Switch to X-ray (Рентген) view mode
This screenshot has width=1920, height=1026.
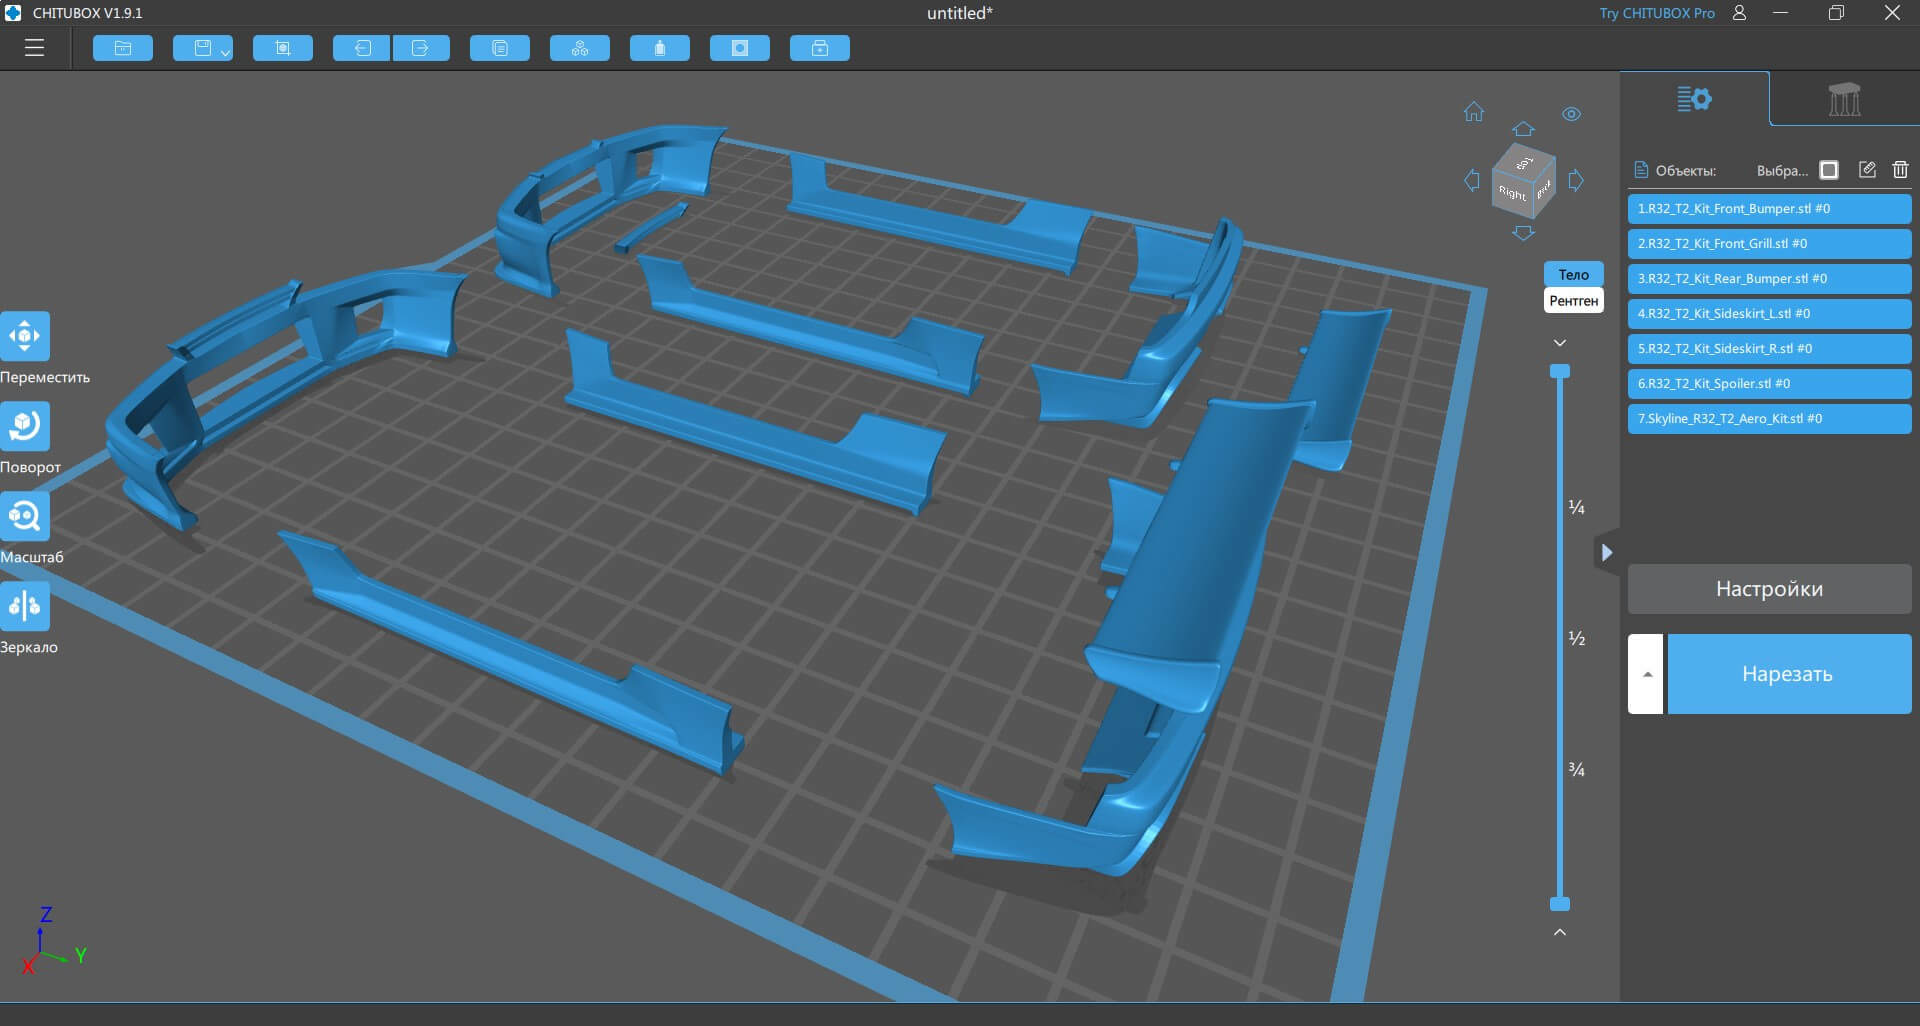(1573, 301)
